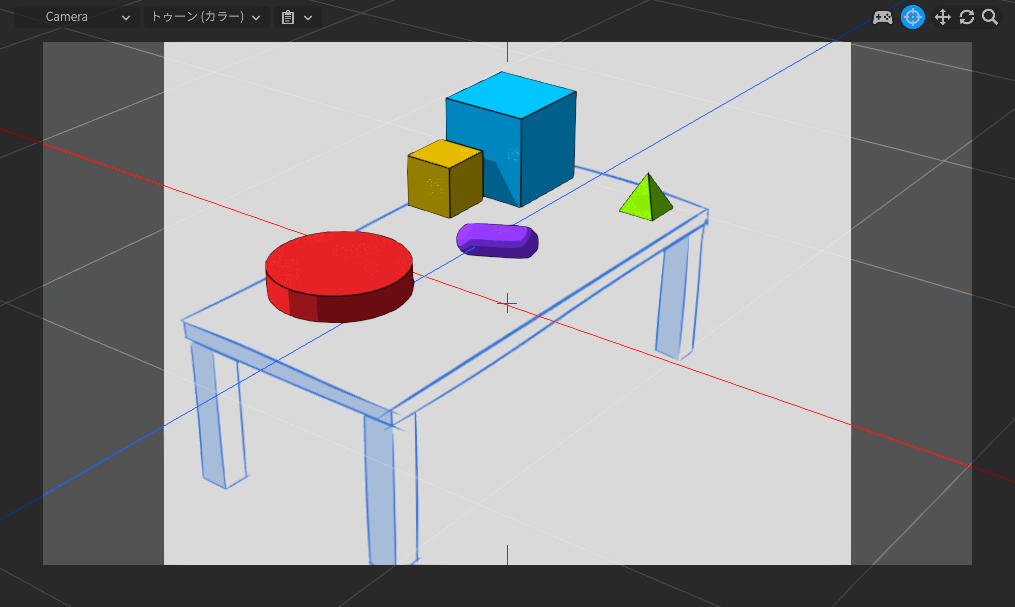Click the crosshair at the viewport center
This screenshot has height=607, width=1015.
pyautogui.click(x=507, y=303)
